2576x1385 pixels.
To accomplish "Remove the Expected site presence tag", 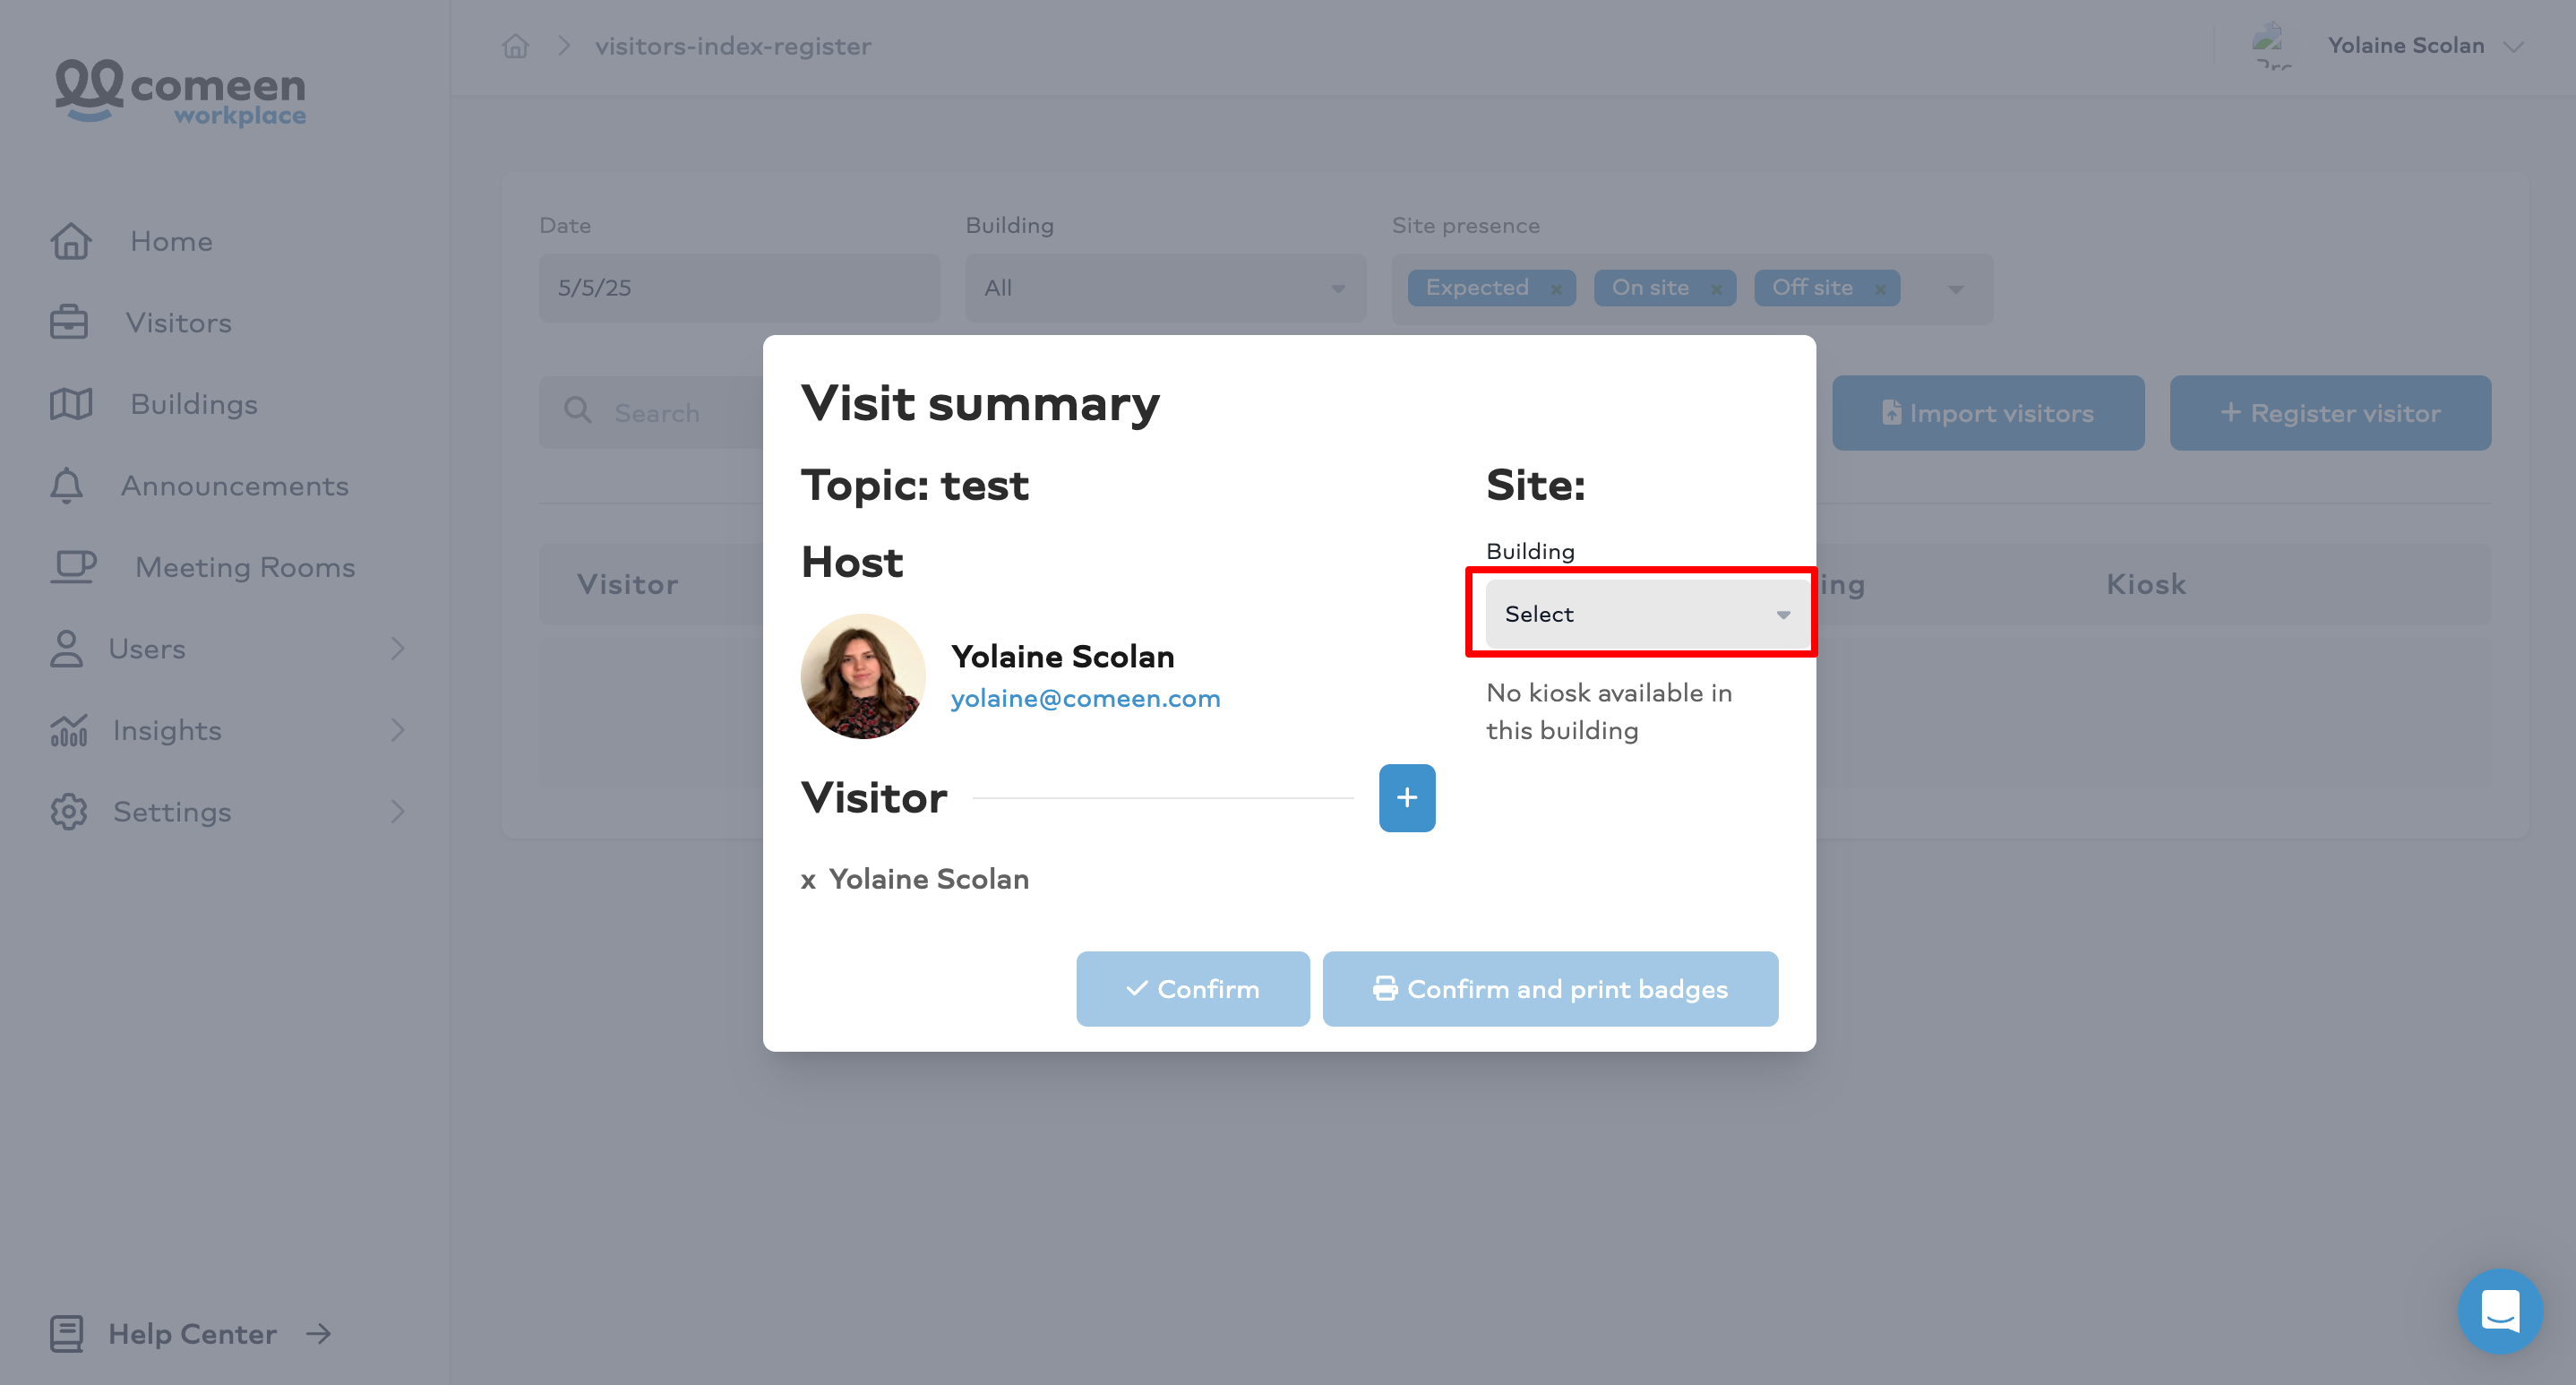I will coord(1556,289).
